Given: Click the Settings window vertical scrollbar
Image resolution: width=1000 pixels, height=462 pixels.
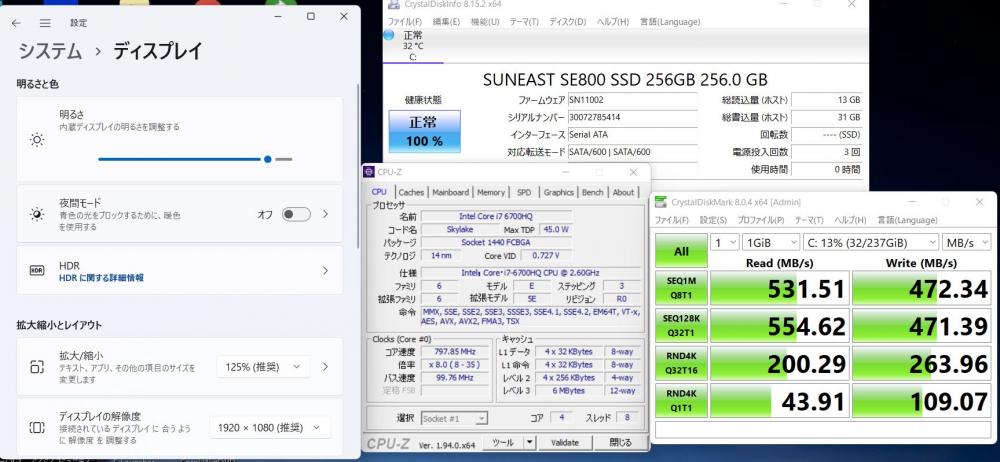Looking at the screenshot, I should [x=358, y=166].
